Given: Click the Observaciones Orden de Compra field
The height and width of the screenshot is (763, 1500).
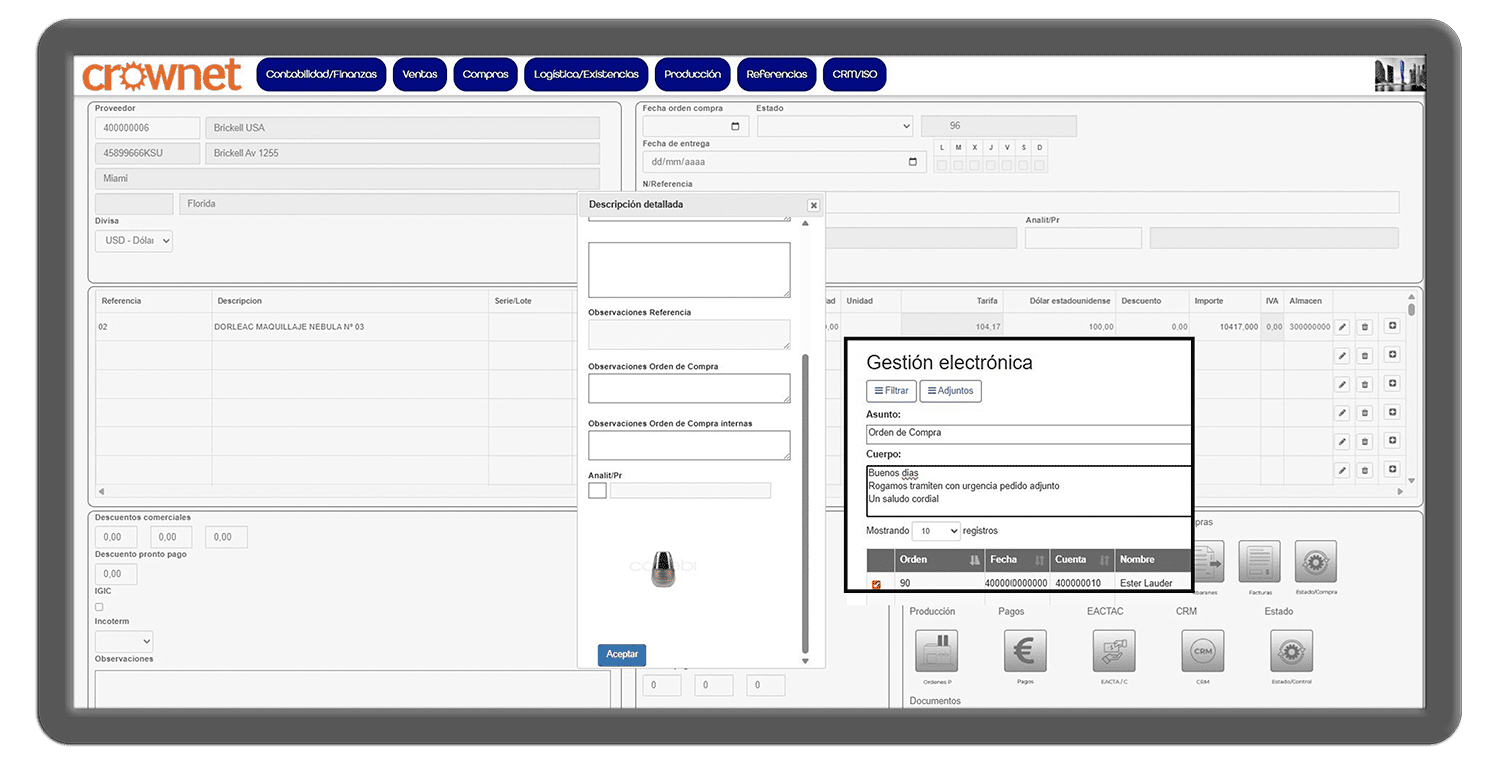Looking at the screenshot, I should point(689,388).
